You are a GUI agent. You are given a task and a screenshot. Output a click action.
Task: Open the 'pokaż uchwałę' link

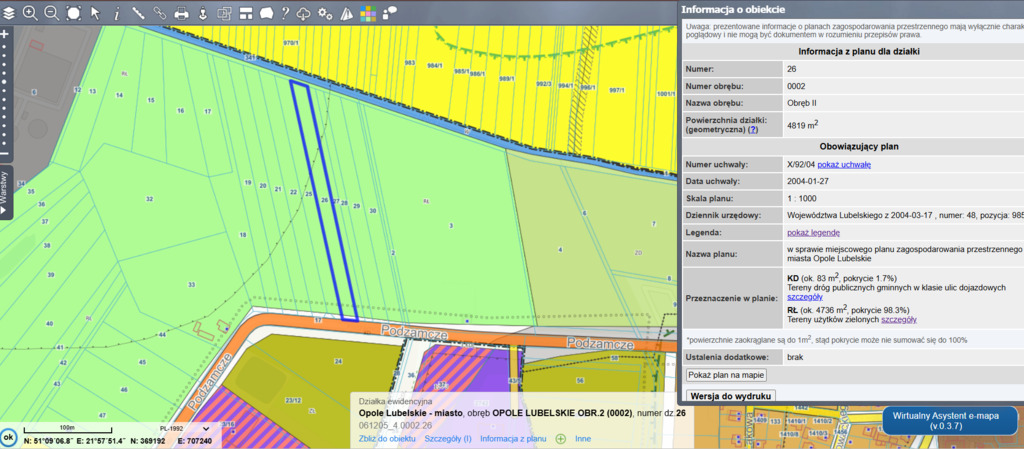[844, 164]
